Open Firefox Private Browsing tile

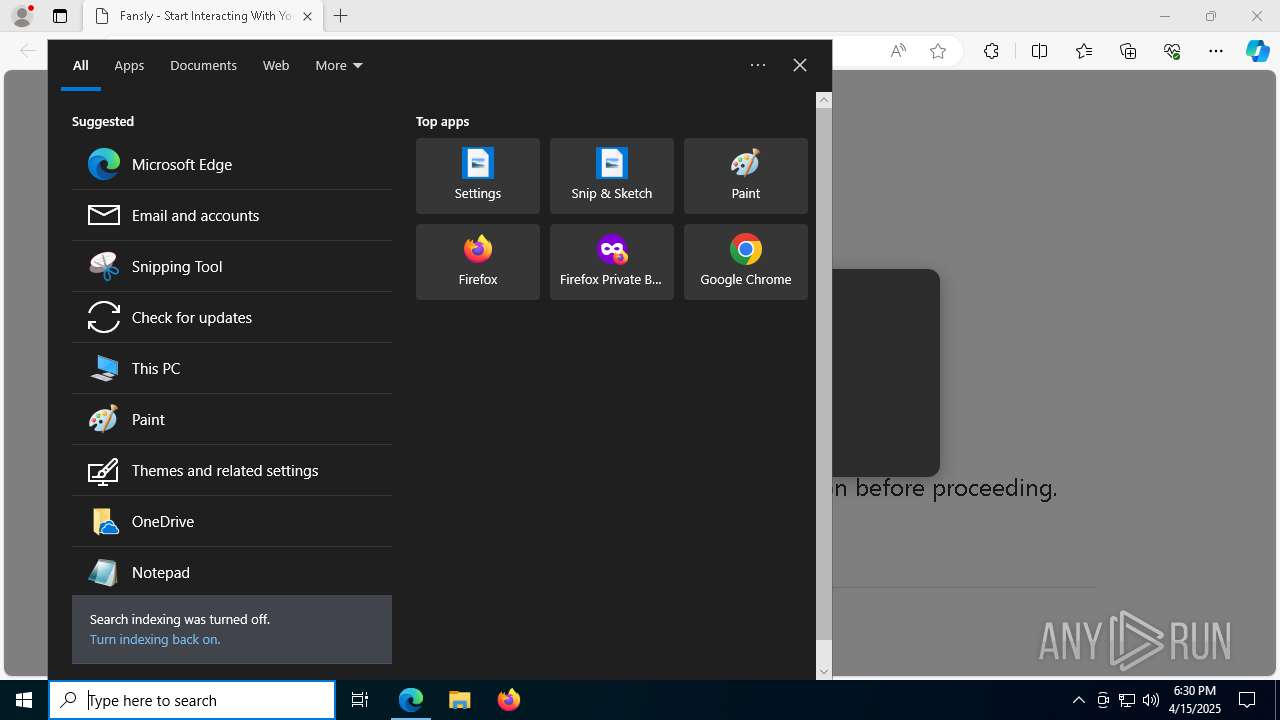pos(612,262)
